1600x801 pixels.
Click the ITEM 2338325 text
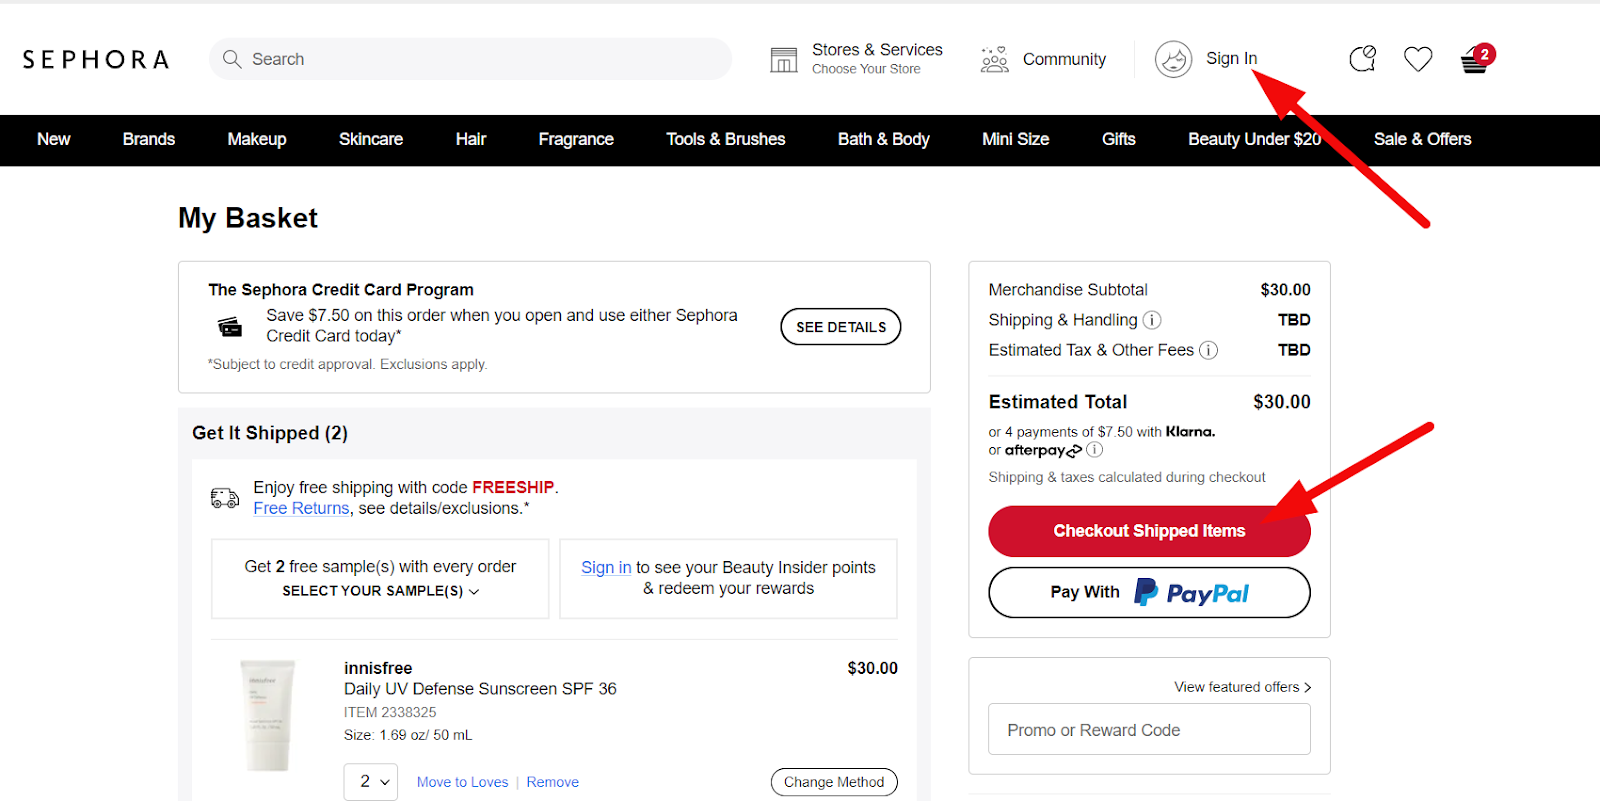390,712
